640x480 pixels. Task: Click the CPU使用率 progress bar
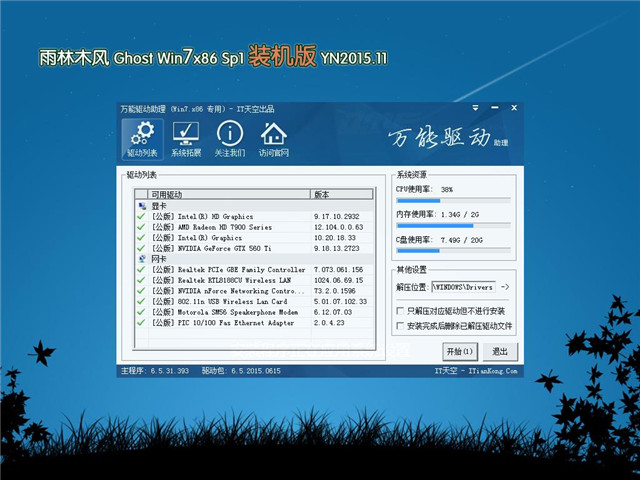(453, 201)
